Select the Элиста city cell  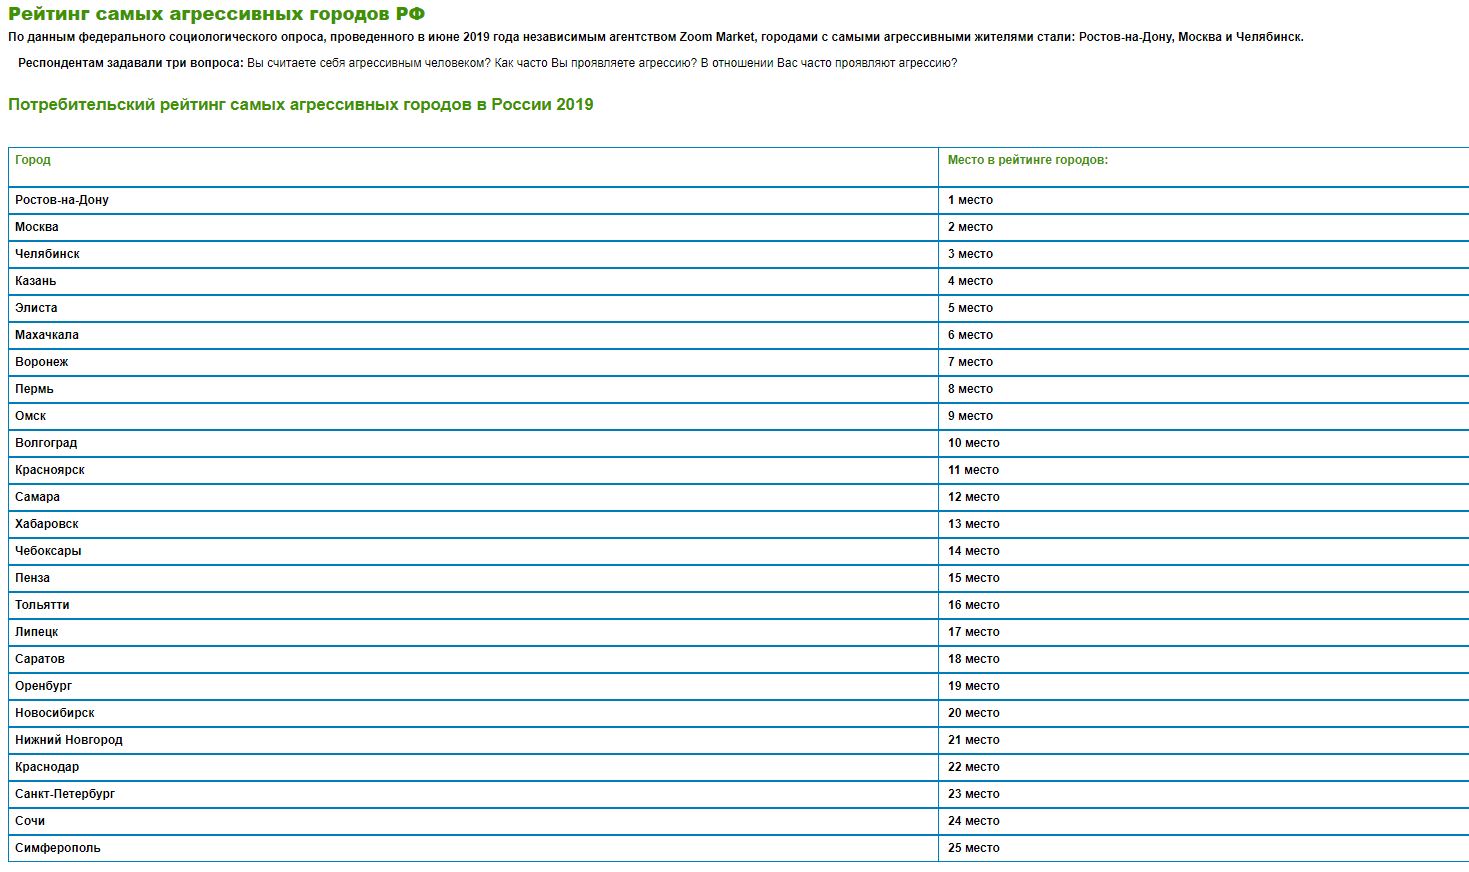pos(36,308)
